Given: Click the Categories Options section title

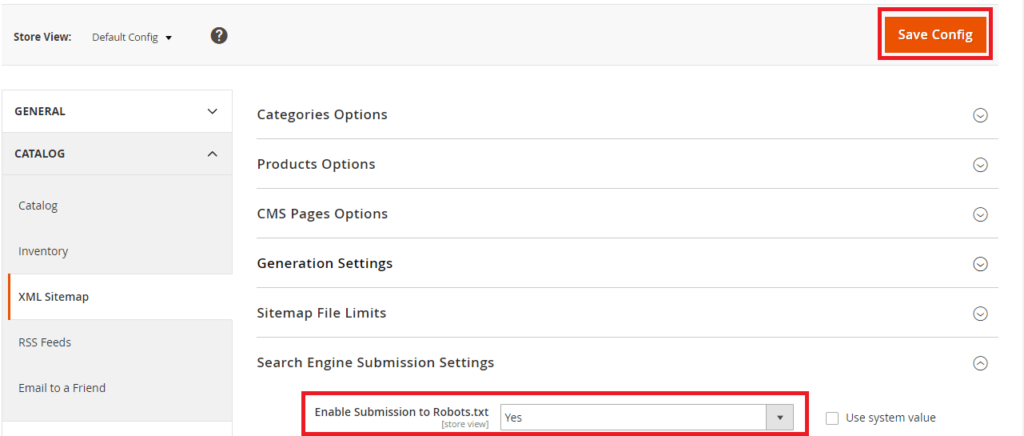Looking at the screenshot, I should click(322, 115).
